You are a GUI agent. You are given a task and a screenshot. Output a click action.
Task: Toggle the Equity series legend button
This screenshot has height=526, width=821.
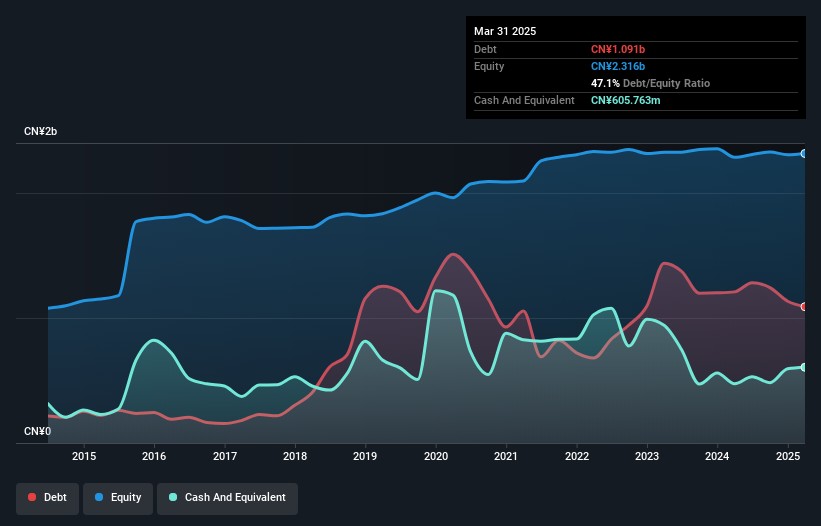(118, 498)
